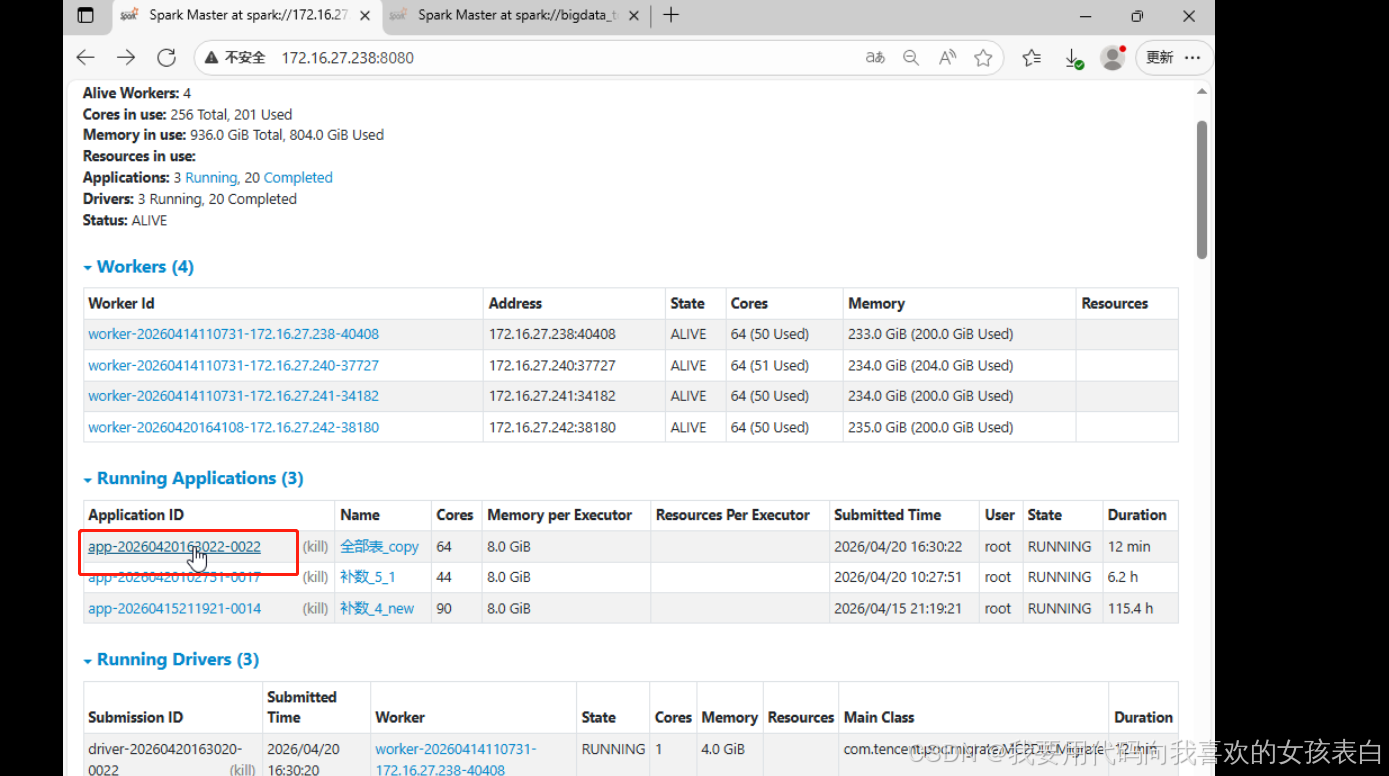This screenshot has height=776, width=1389.
Task: Open worker 172.16.27.240-37727 link
Action: 233,365
